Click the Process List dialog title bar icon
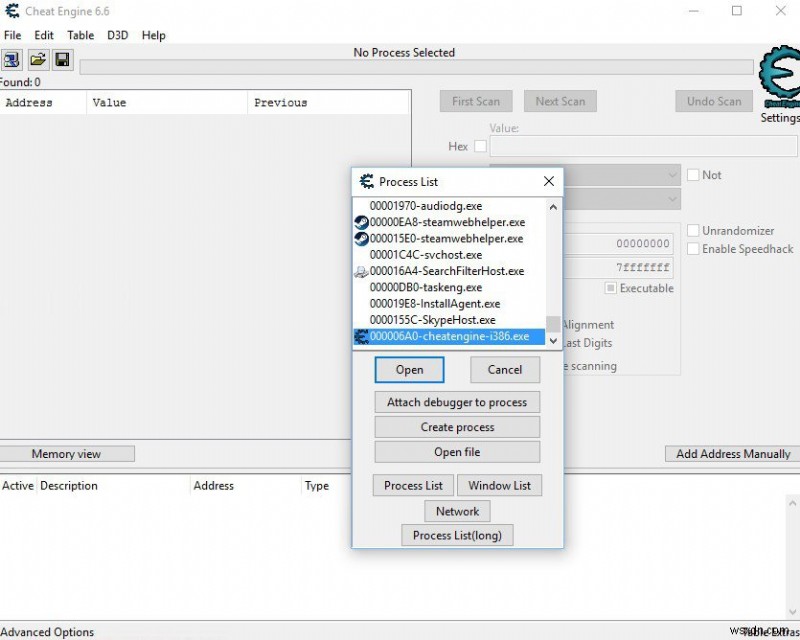The width and height of the screenshot is (800, 640). tap(366, 182)
